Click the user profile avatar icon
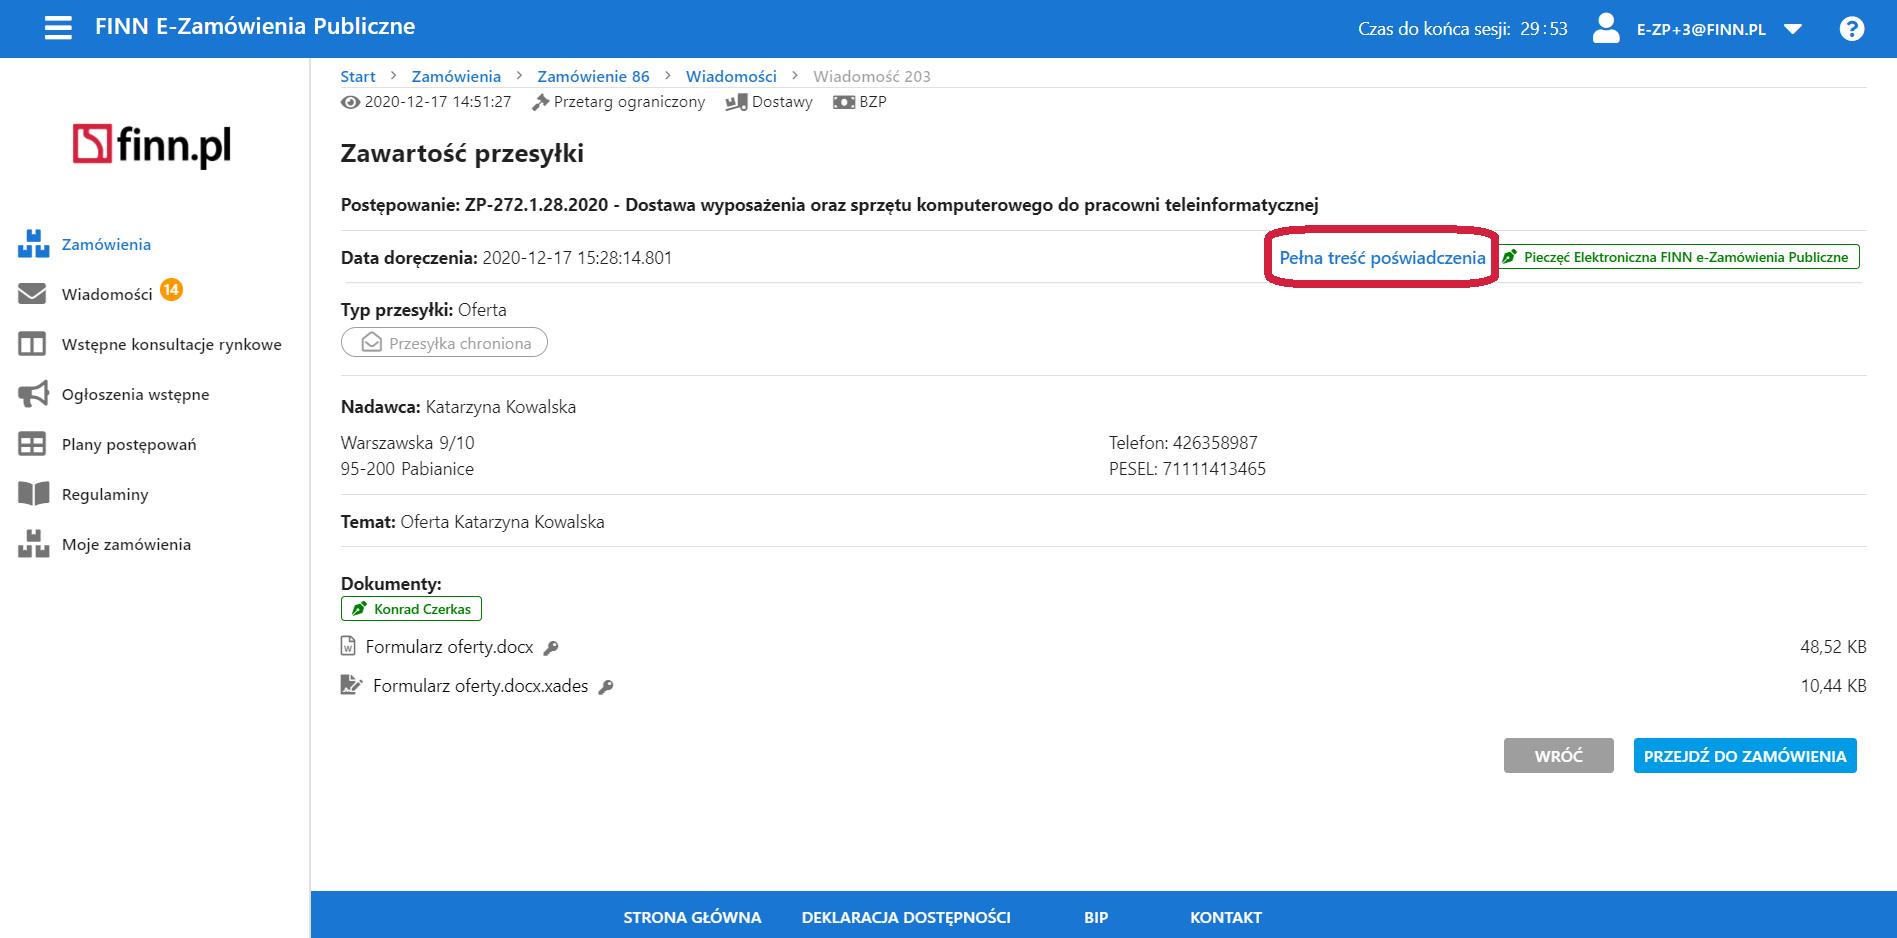The image size is (1897, 938). pyautogui.click(x=1606, y=28)
